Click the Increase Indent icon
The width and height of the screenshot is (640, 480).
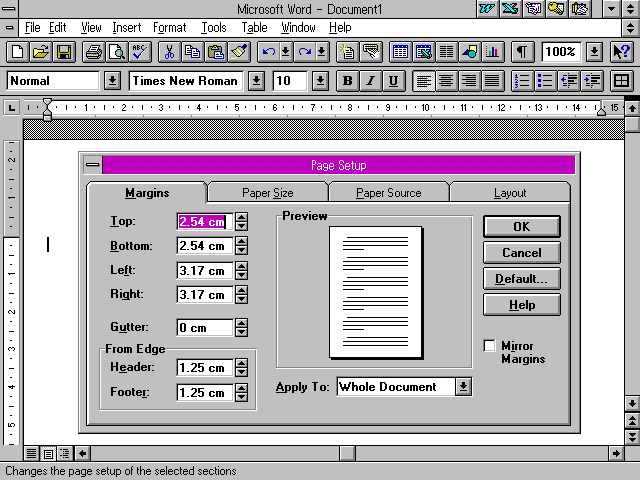[592, 81]
